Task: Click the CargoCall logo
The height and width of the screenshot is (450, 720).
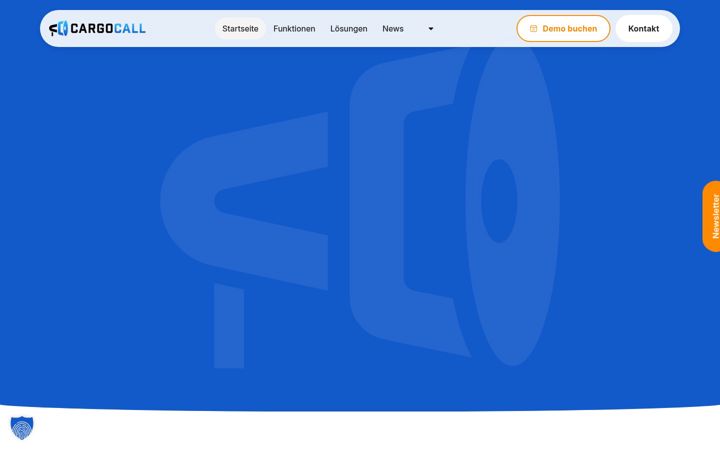Action: (x=97, y=28)
